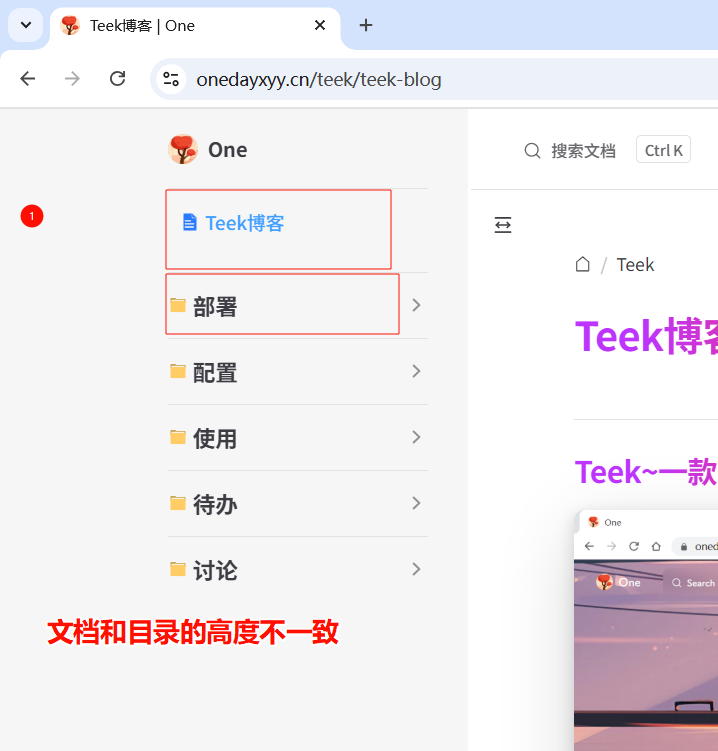The height and width of the screenshot is (751, 718).
Task: Close the Teek博客 browser tab
Action: (x=320, y=25)
